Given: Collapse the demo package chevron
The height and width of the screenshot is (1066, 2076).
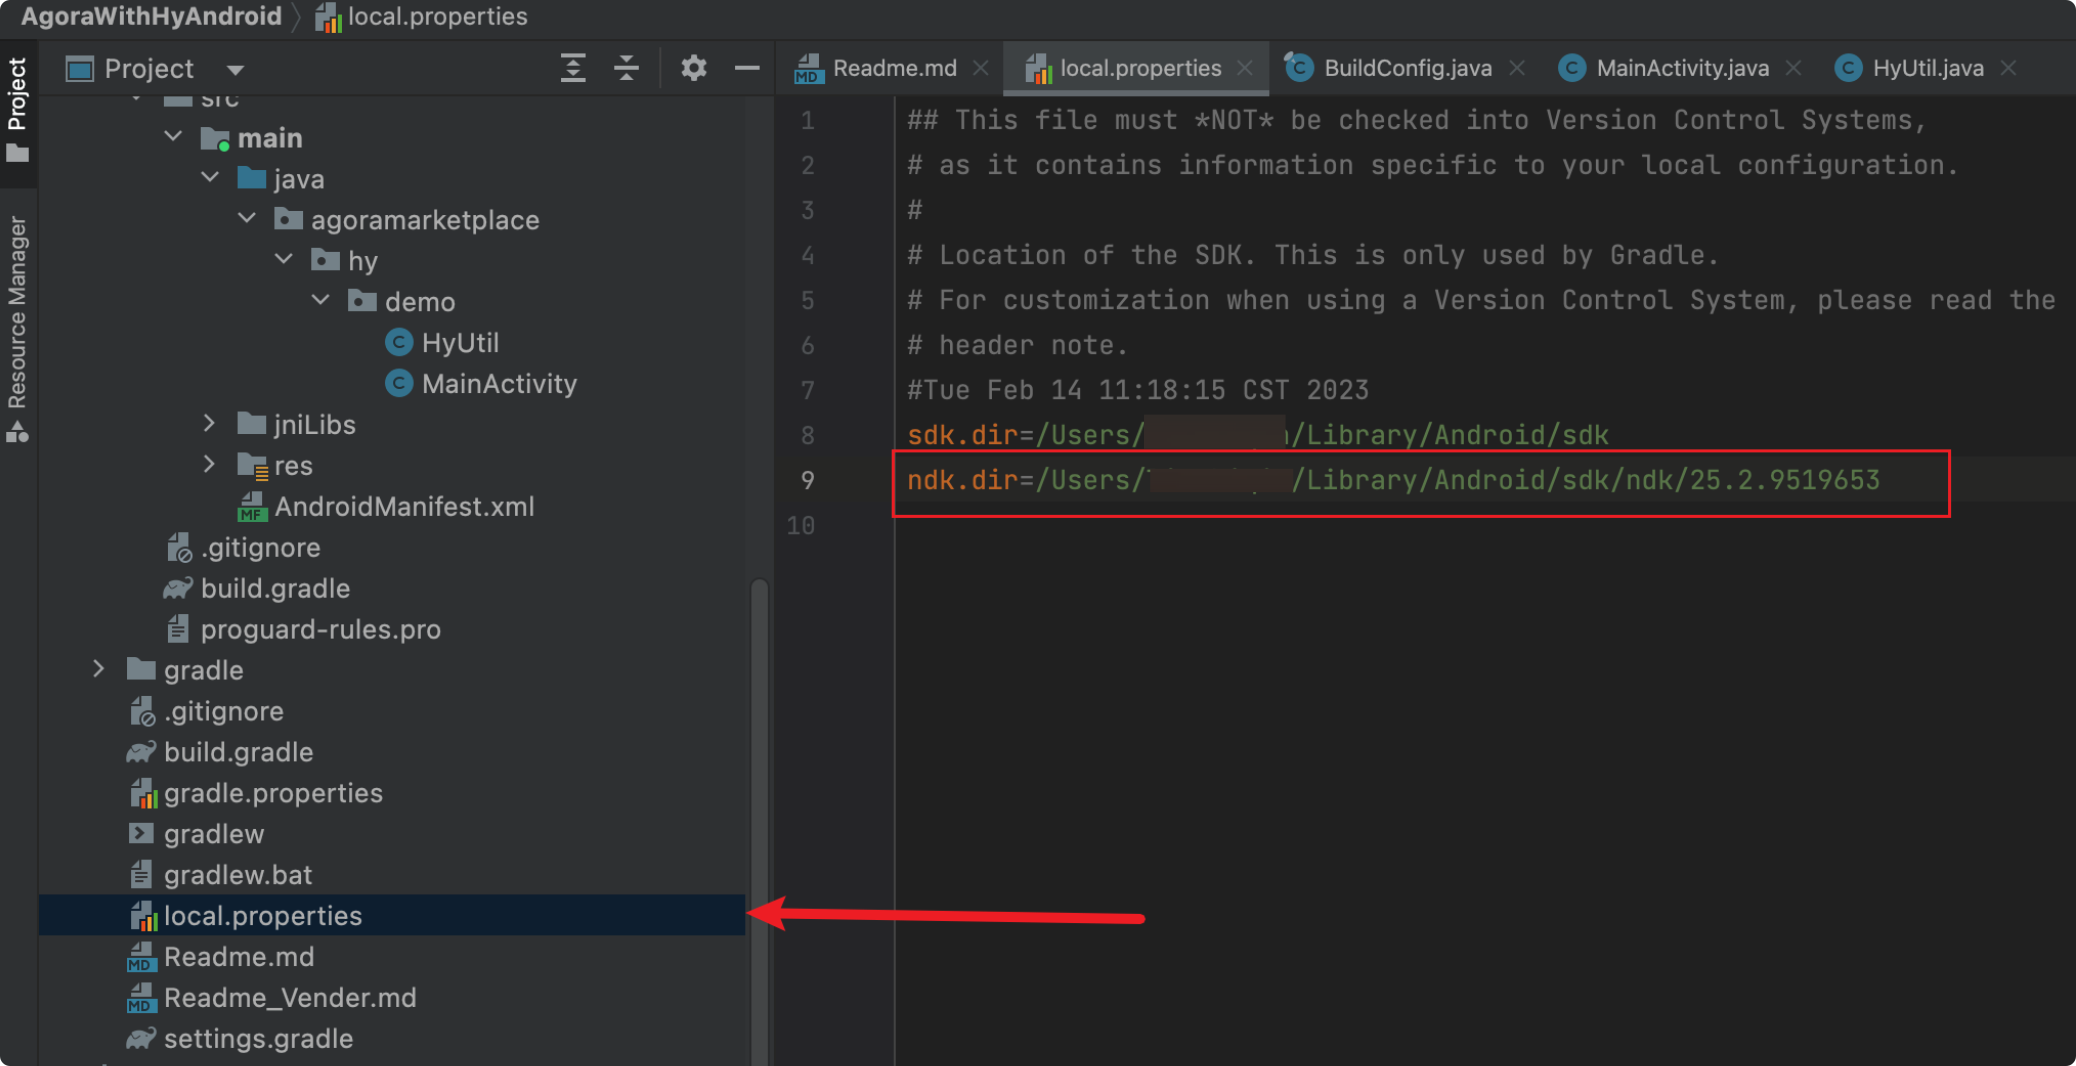Looking at the screenshot, I should pos(321,300).
